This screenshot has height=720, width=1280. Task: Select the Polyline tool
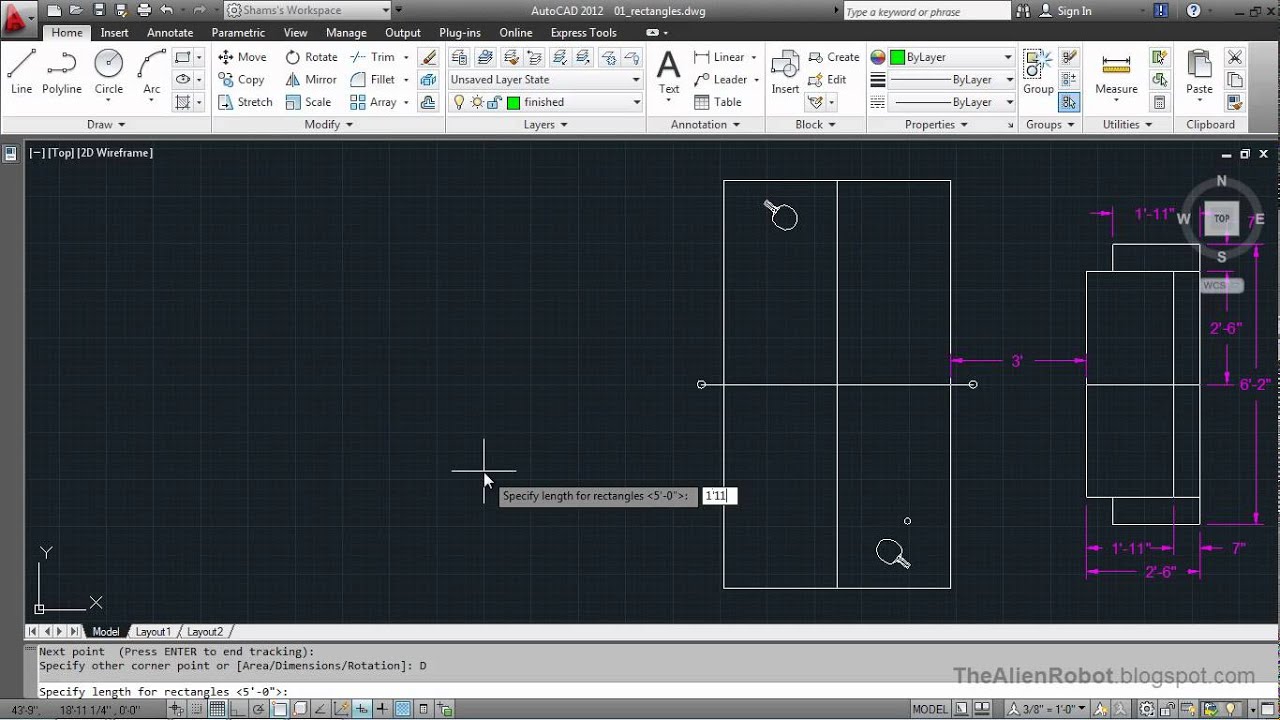point(61,72)
